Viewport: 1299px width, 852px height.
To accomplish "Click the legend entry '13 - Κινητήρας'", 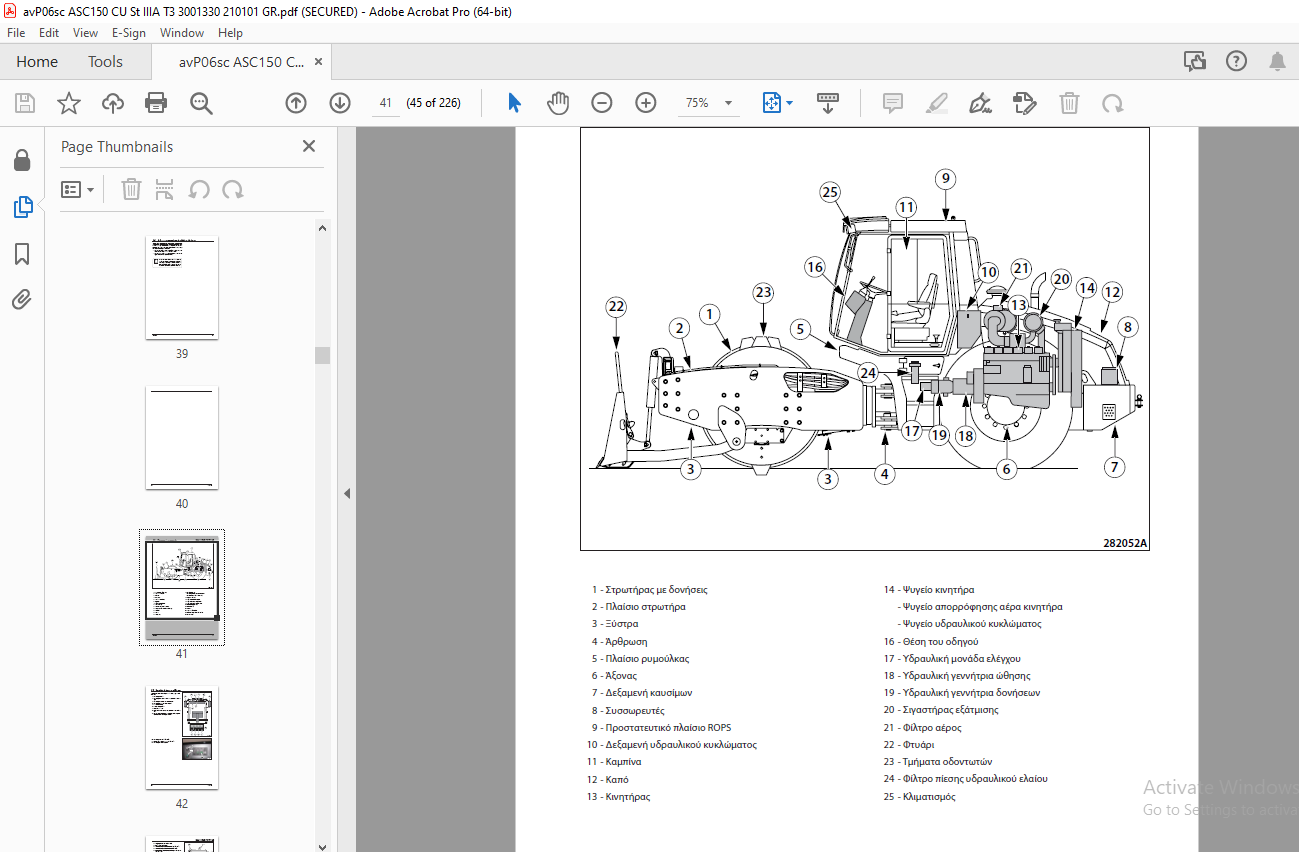I will tap(619, 797).
